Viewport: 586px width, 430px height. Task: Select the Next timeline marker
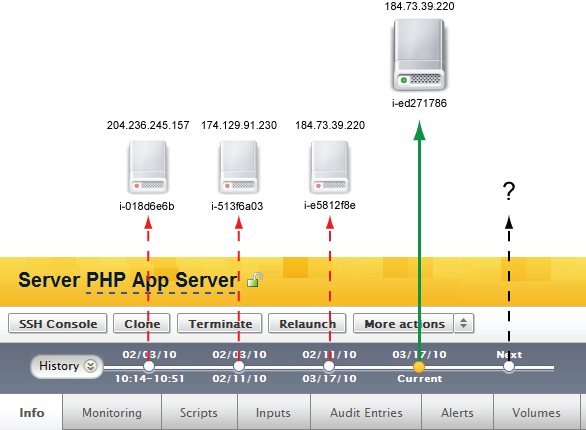click(x=509, y=366)
